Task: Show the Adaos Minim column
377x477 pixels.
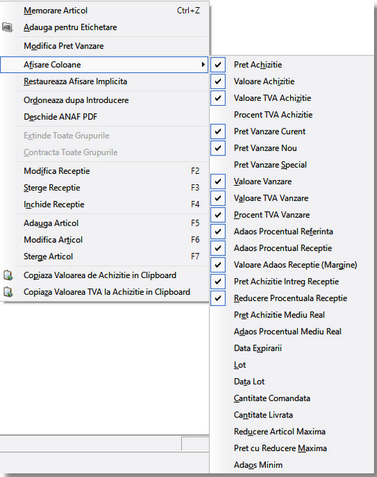Action: (292, 465)
